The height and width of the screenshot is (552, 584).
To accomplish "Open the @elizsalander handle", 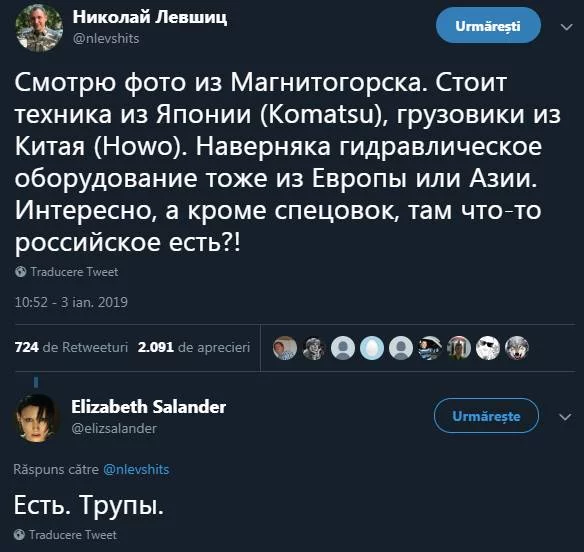I will 114,428.
